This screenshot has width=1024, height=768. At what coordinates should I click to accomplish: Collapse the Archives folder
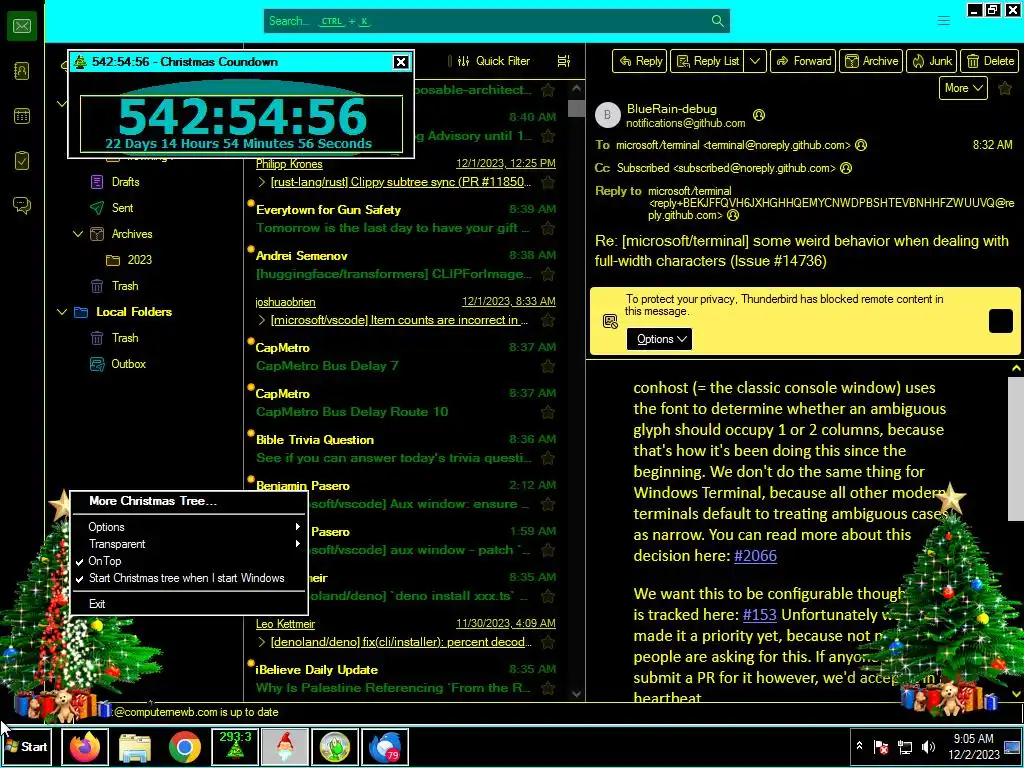tap(78, 234)
